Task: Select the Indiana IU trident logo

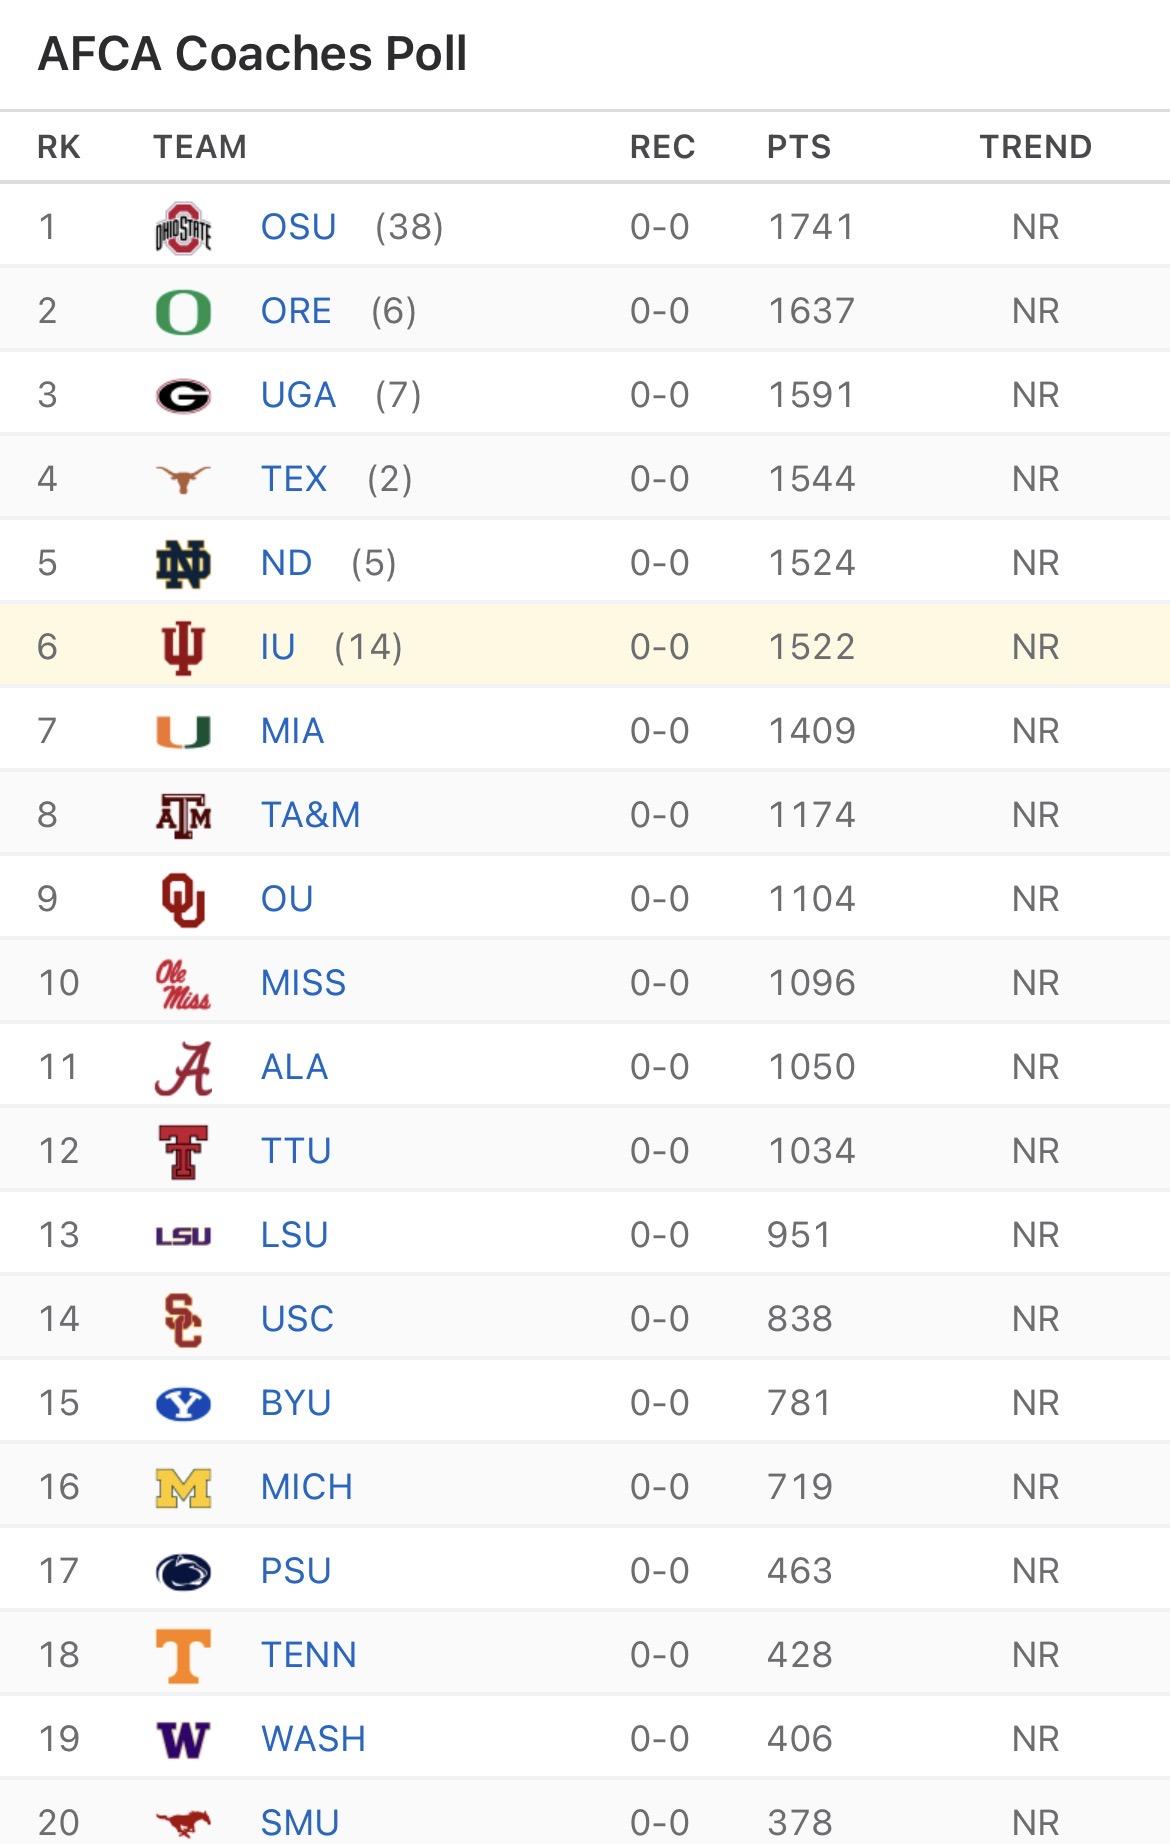Action: tap(183, 647)
